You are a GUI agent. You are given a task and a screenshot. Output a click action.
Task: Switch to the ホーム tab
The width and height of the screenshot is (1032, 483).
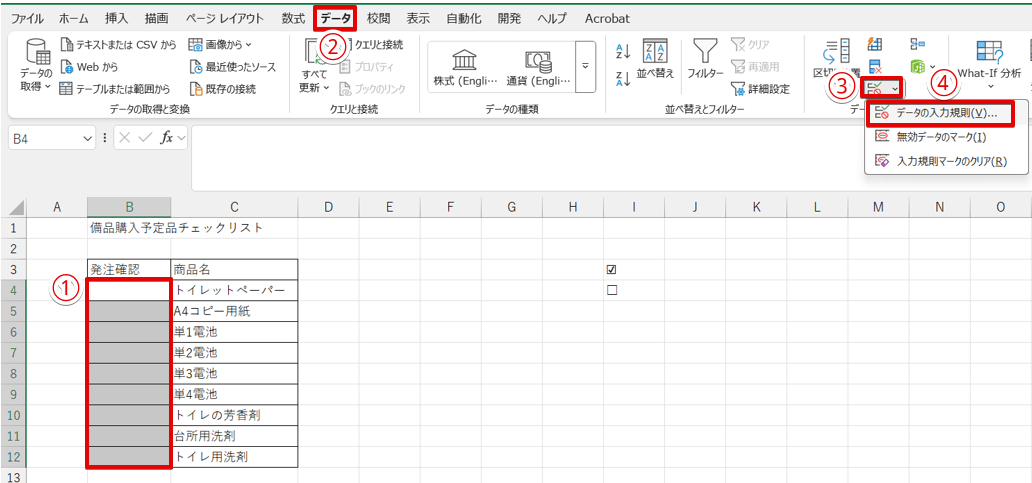click(74, 18)
